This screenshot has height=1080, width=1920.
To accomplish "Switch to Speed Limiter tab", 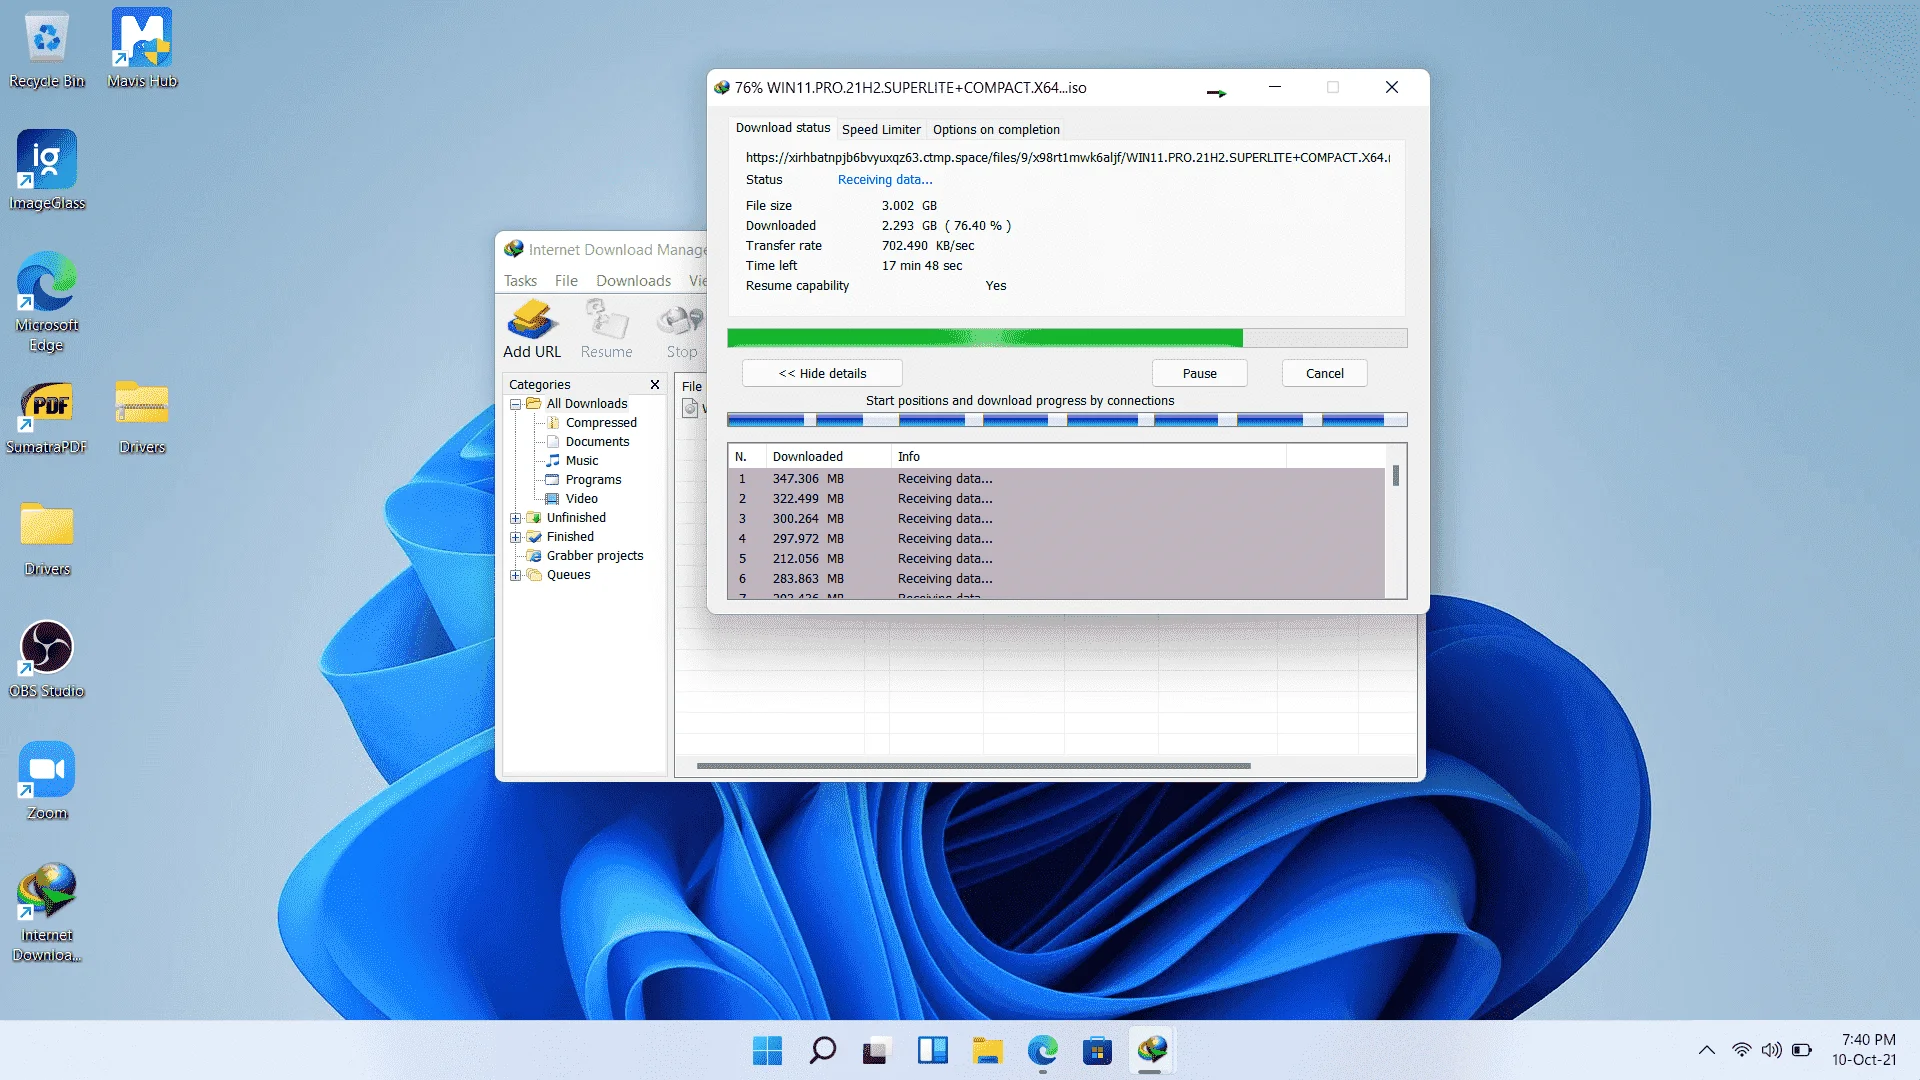I will click(881, 130).
